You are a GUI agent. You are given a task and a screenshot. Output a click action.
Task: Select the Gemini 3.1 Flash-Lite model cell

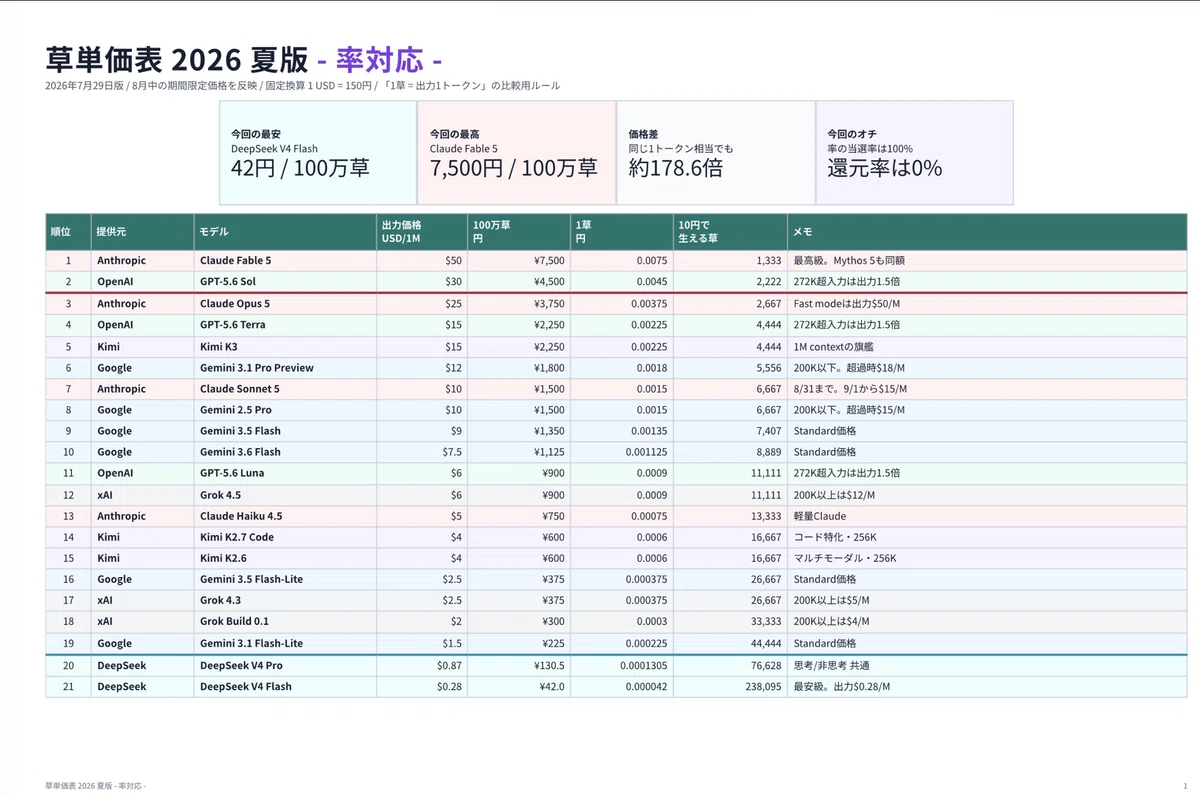[x=285, y=642]
